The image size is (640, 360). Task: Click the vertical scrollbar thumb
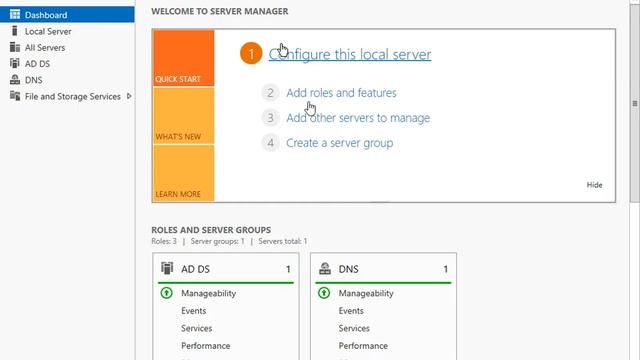(x=635, y=104)
